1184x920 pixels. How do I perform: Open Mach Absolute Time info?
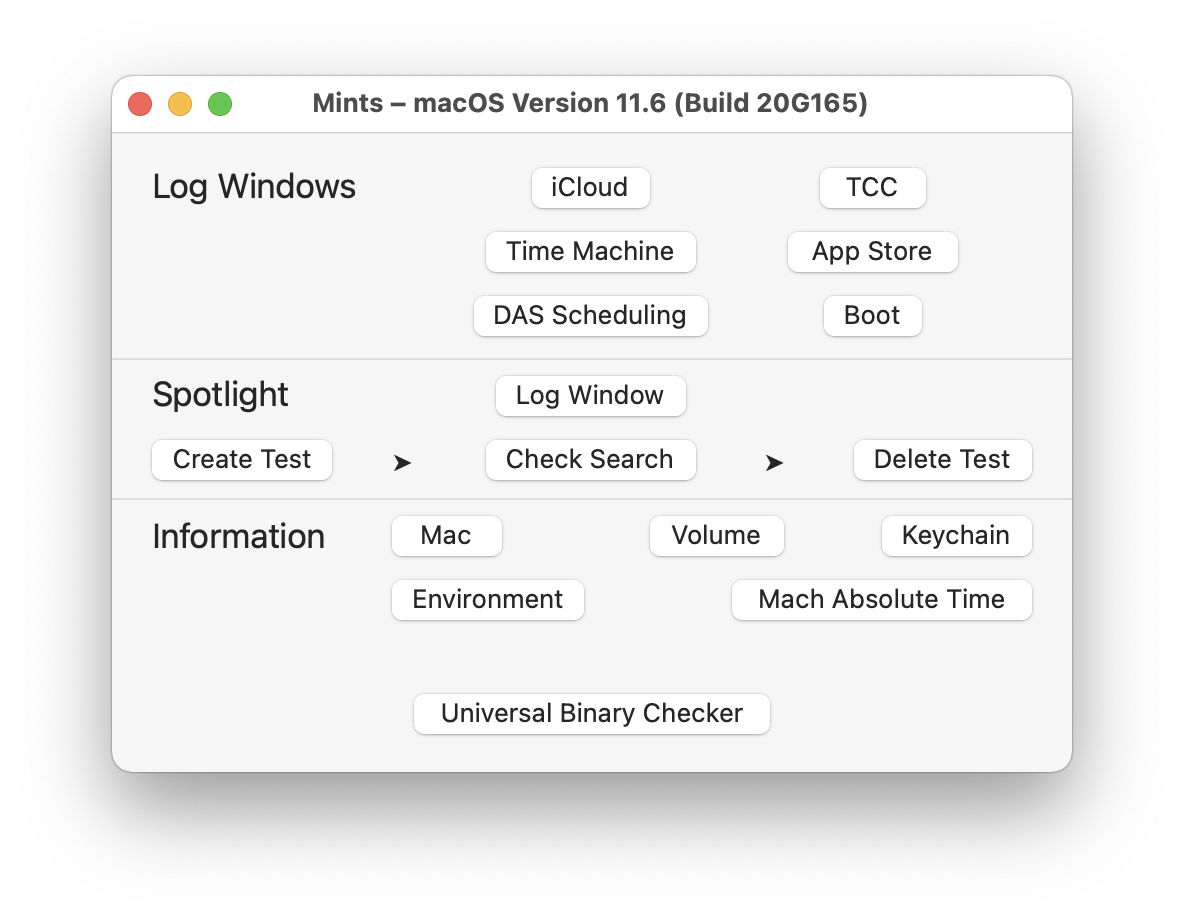[881, 600]
